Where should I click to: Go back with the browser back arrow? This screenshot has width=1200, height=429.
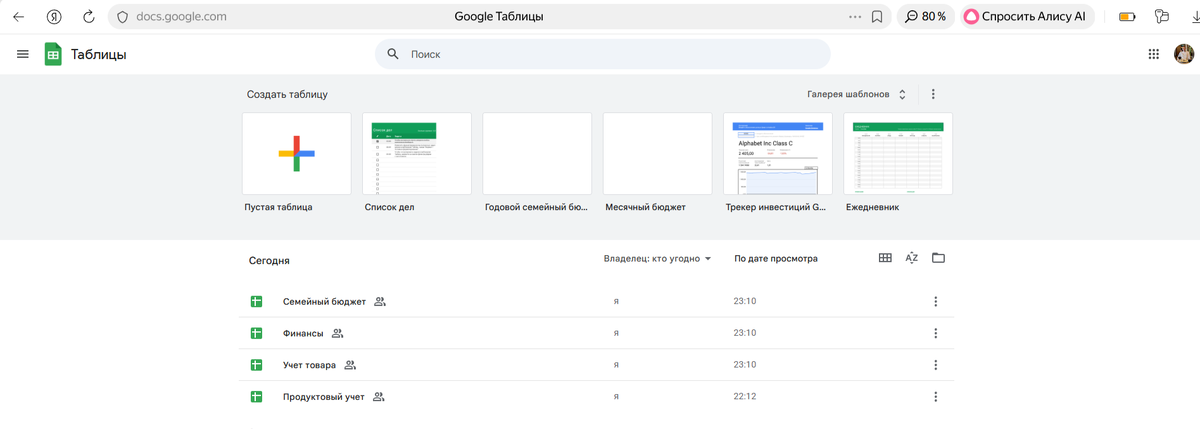18,17
